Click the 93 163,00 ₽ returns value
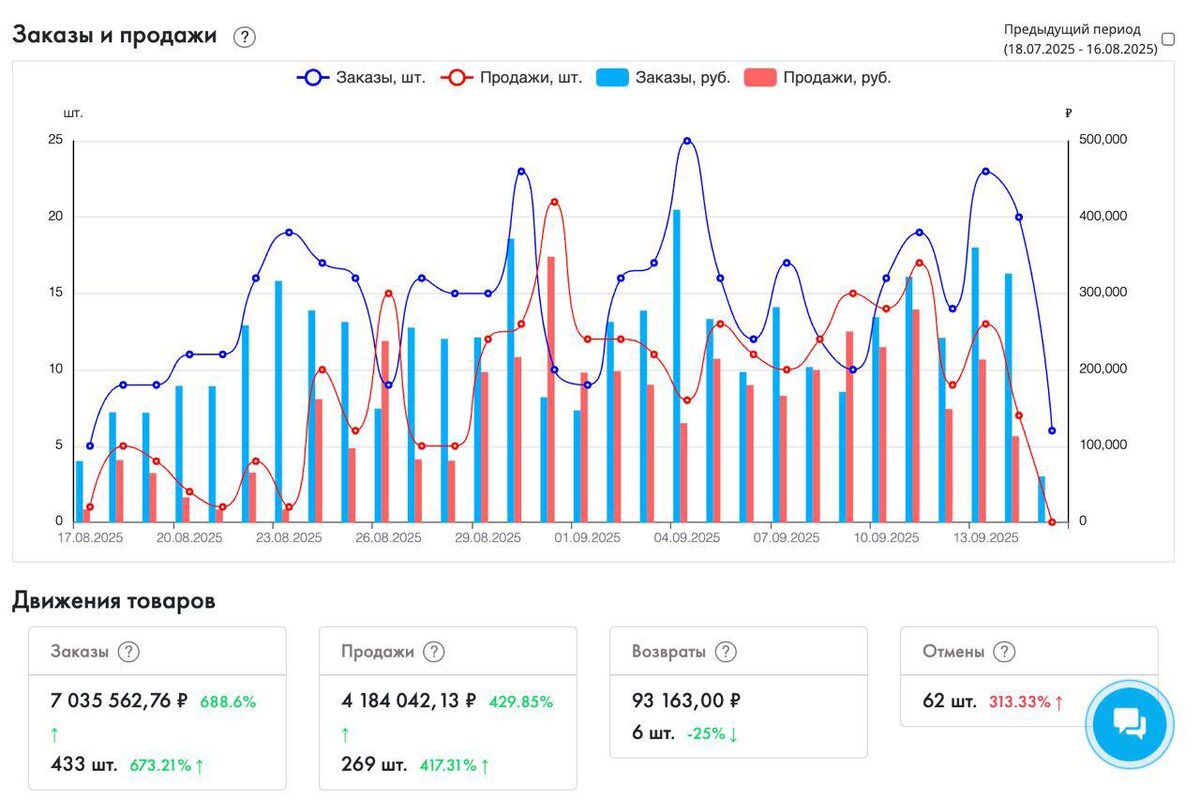 coord(686,701)
